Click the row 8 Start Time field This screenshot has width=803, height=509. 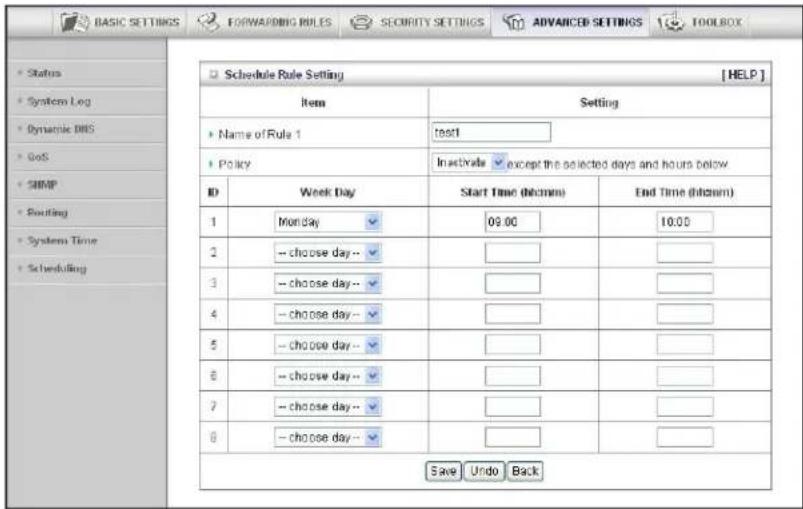point(513,437)
